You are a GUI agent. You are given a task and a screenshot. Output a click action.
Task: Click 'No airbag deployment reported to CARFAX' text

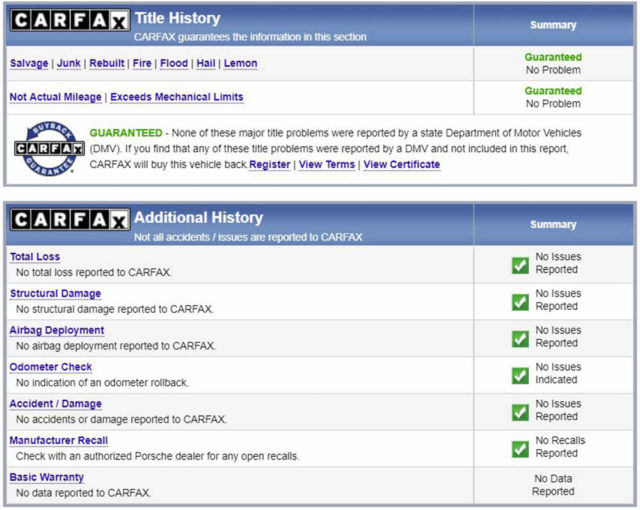[116, 346]
